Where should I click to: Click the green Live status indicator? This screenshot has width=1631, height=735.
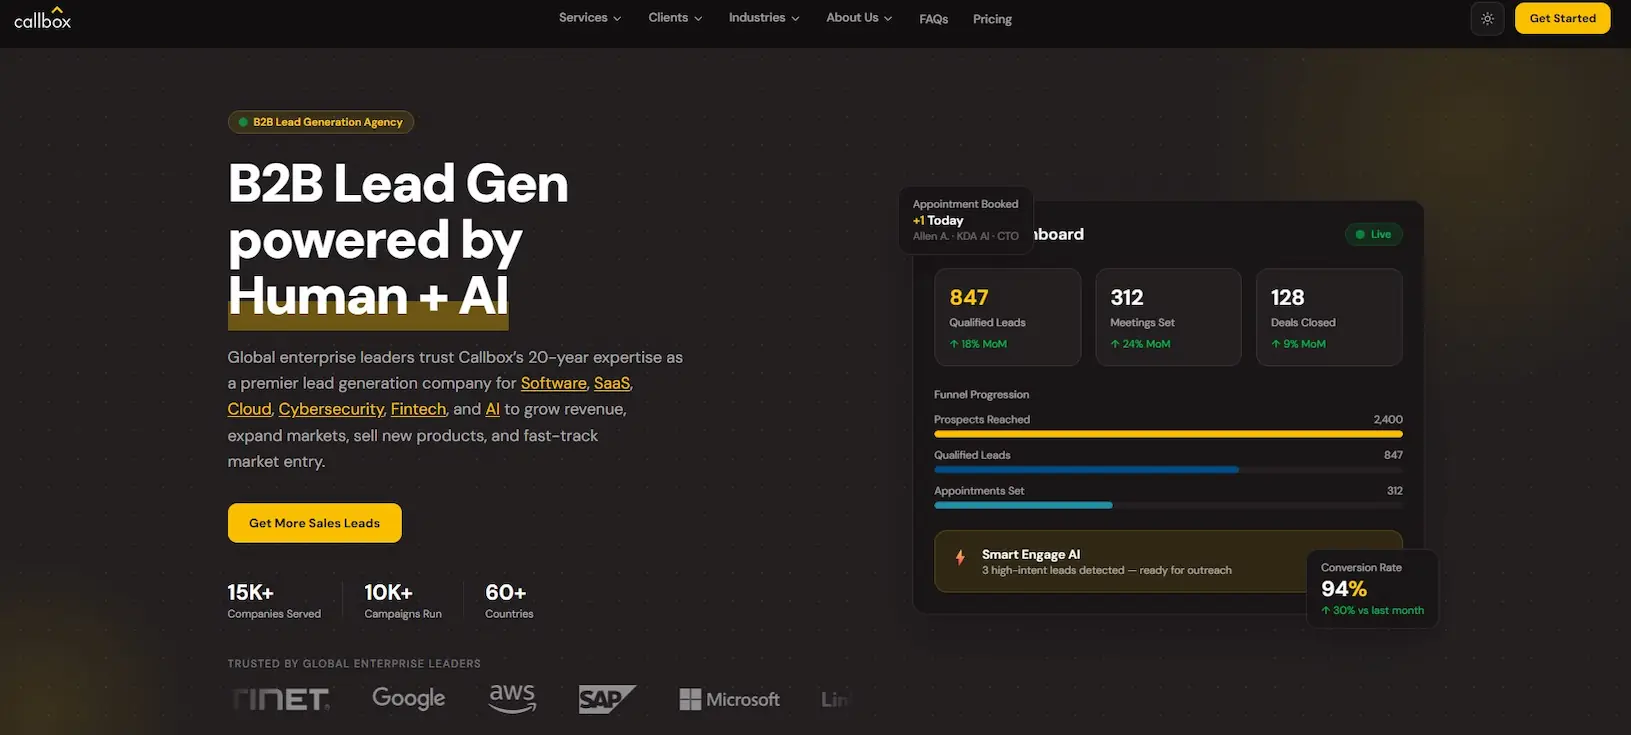click(1373, 234)
